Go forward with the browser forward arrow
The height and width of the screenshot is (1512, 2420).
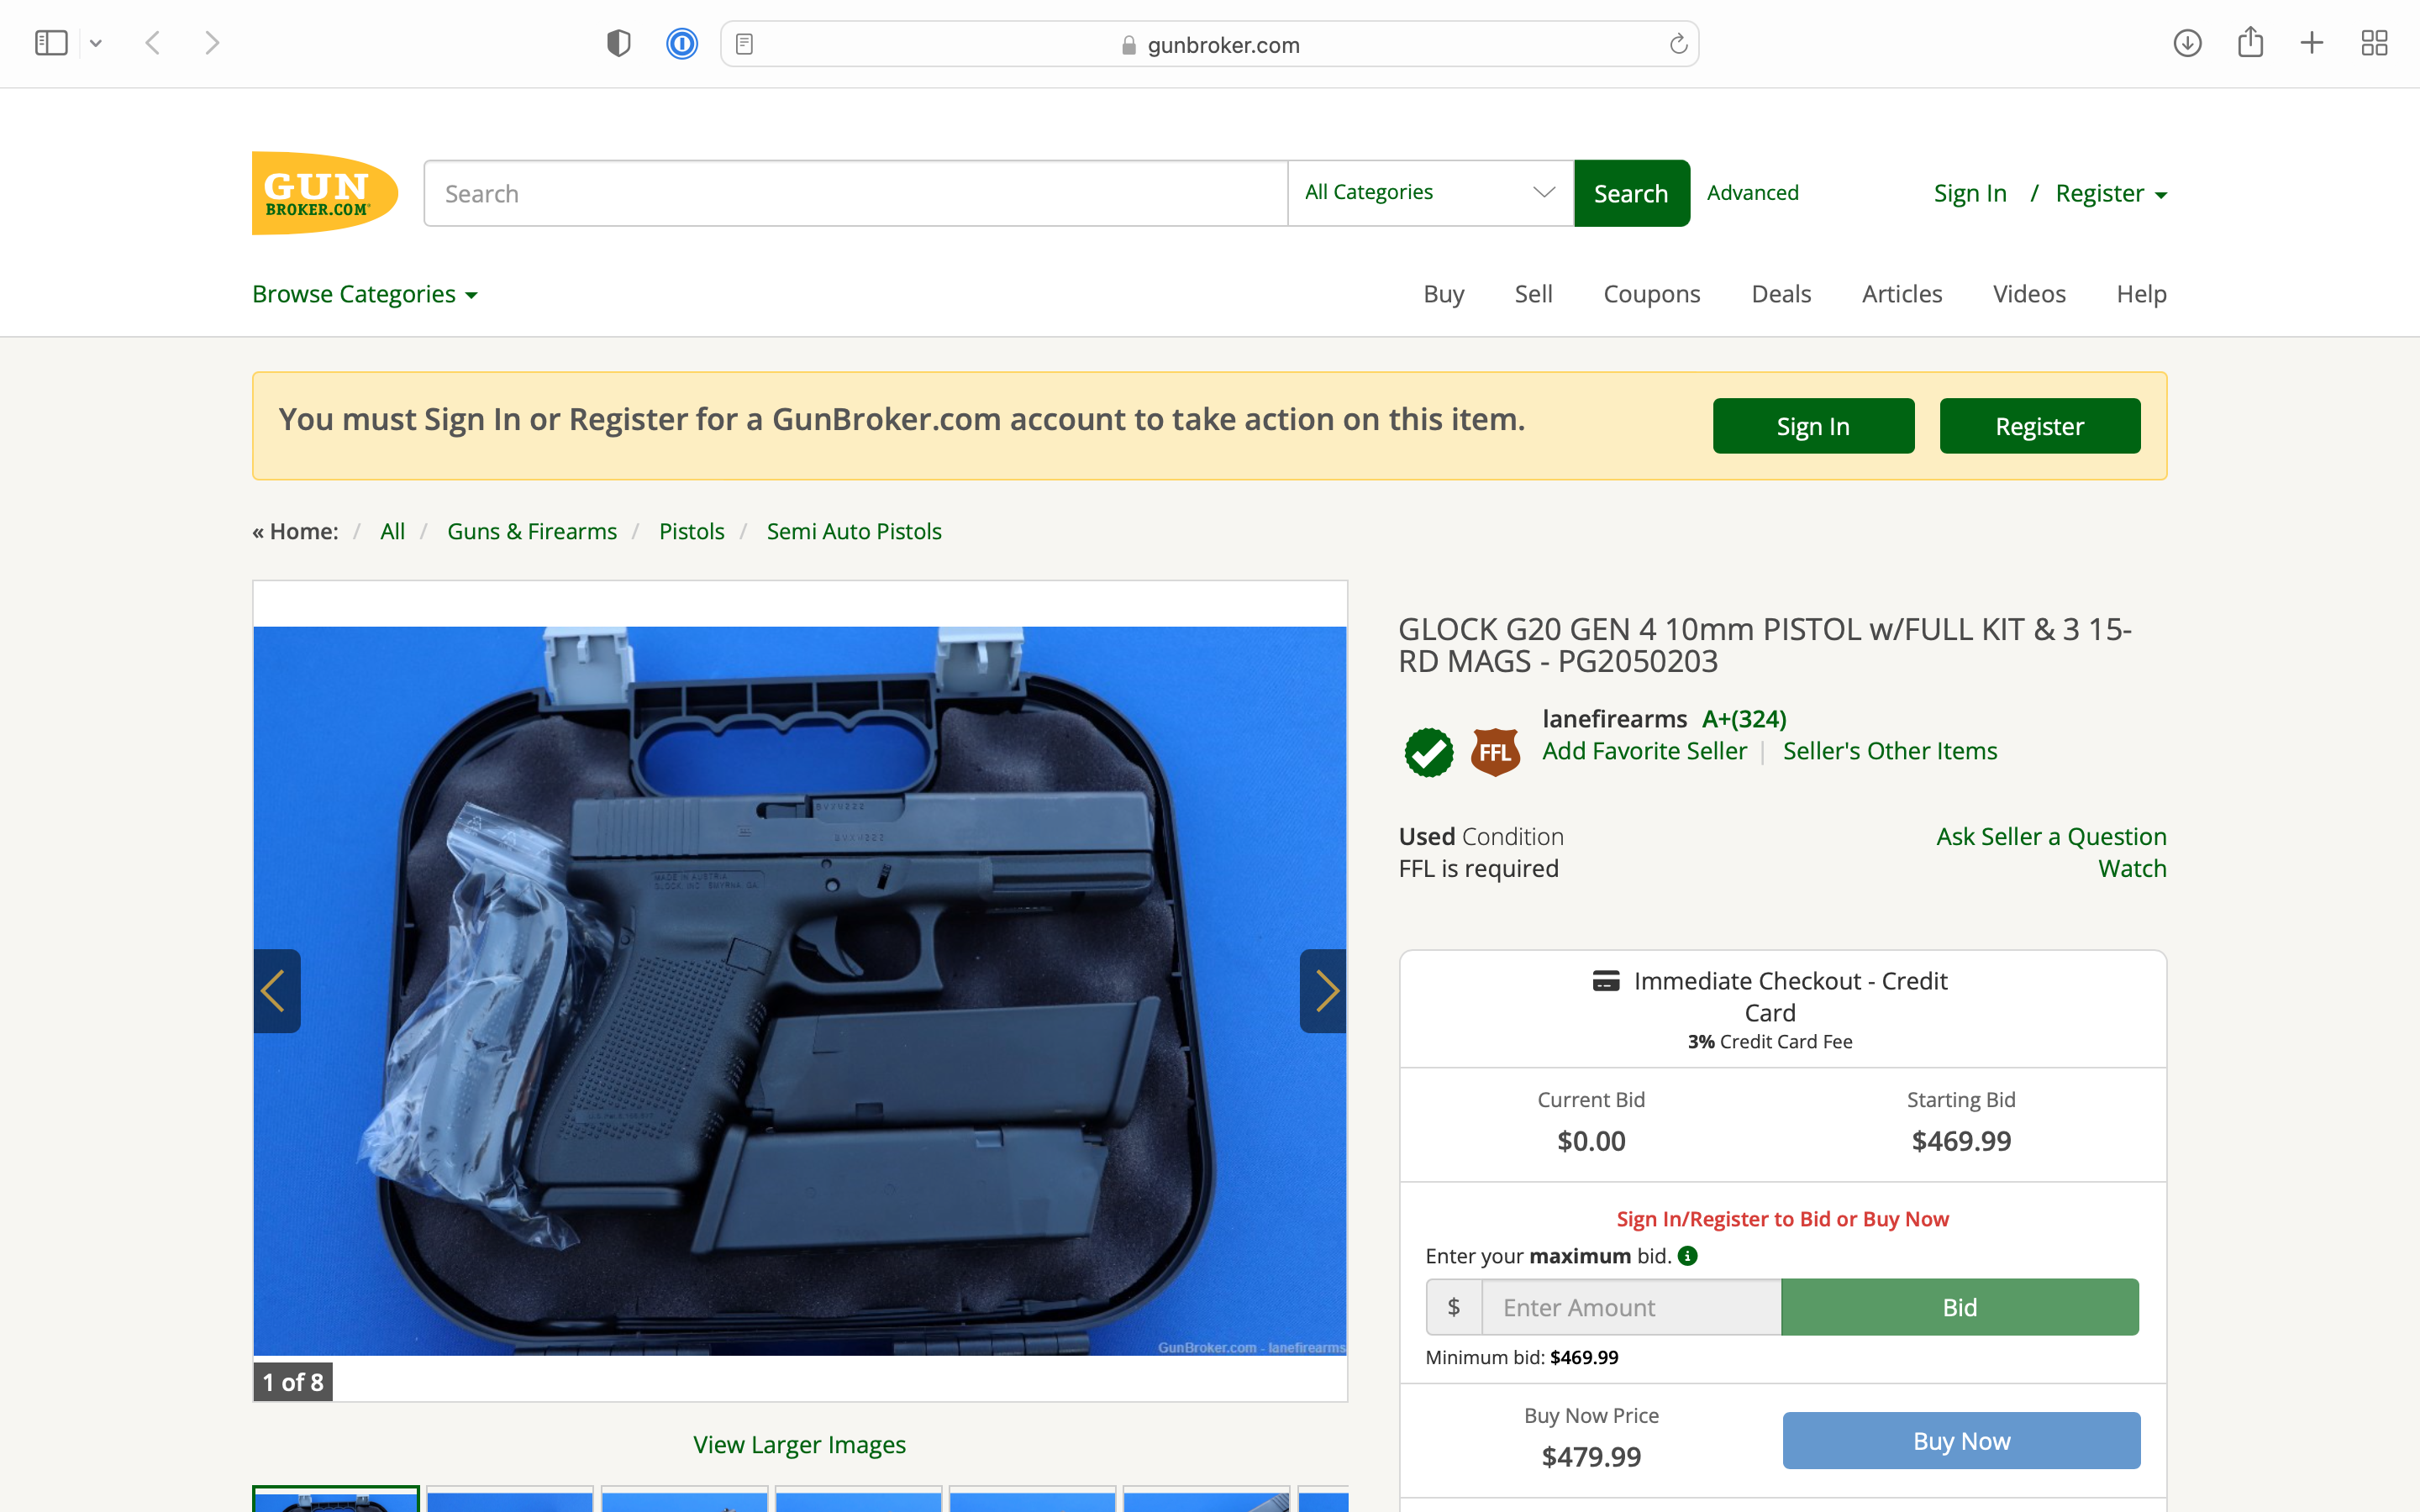[x=212, y=43]
